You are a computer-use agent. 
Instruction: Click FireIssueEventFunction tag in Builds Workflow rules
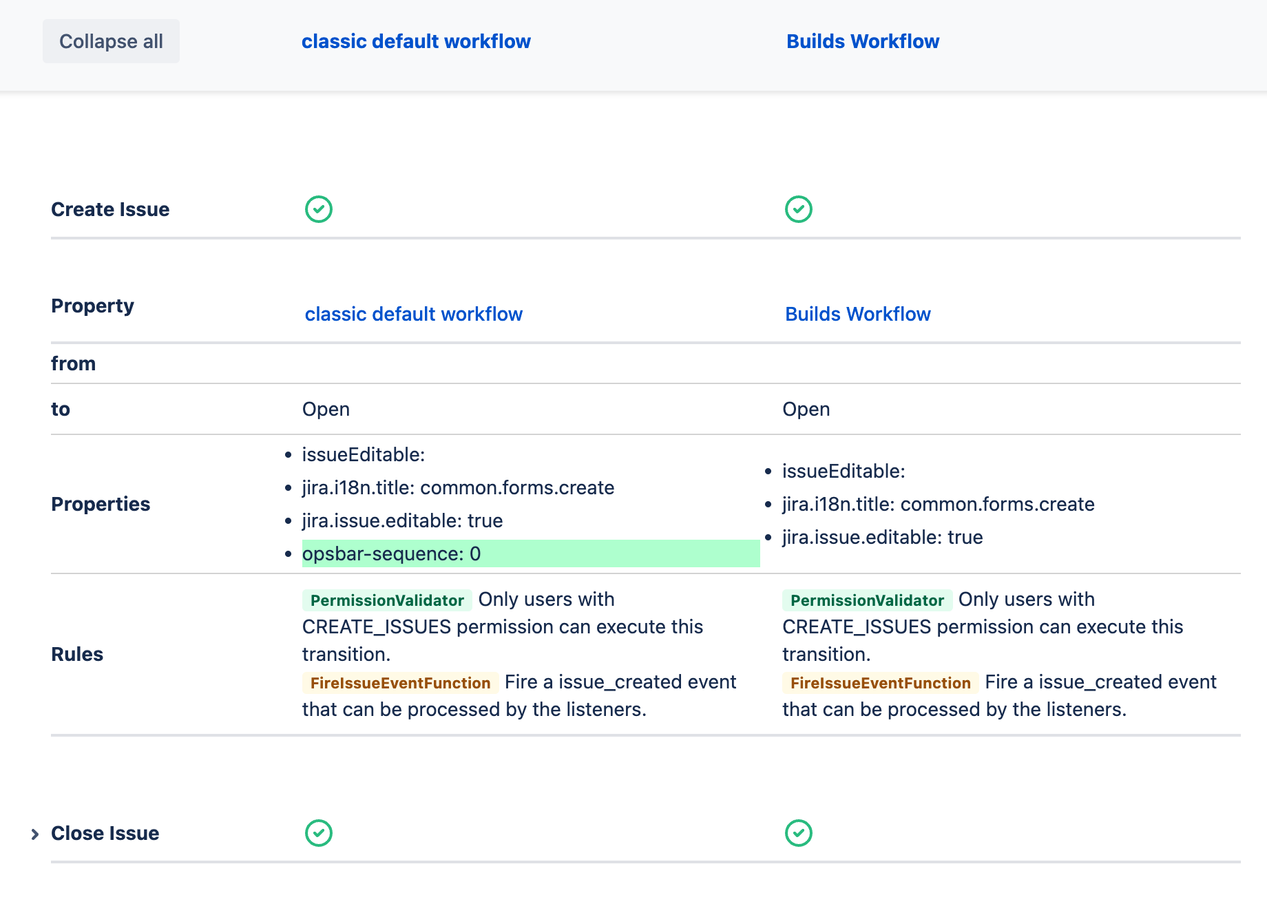click(880, 683)
